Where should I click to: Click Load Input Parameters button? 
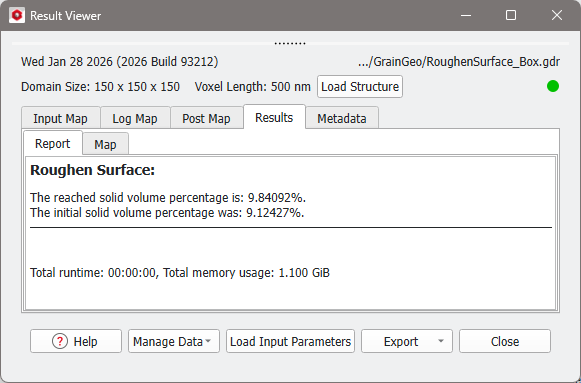coord(290,341)
